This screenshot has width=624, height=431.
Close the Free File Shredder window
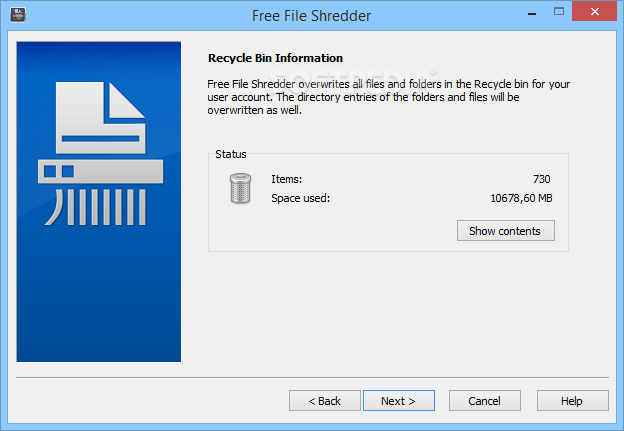coord(595,12)
